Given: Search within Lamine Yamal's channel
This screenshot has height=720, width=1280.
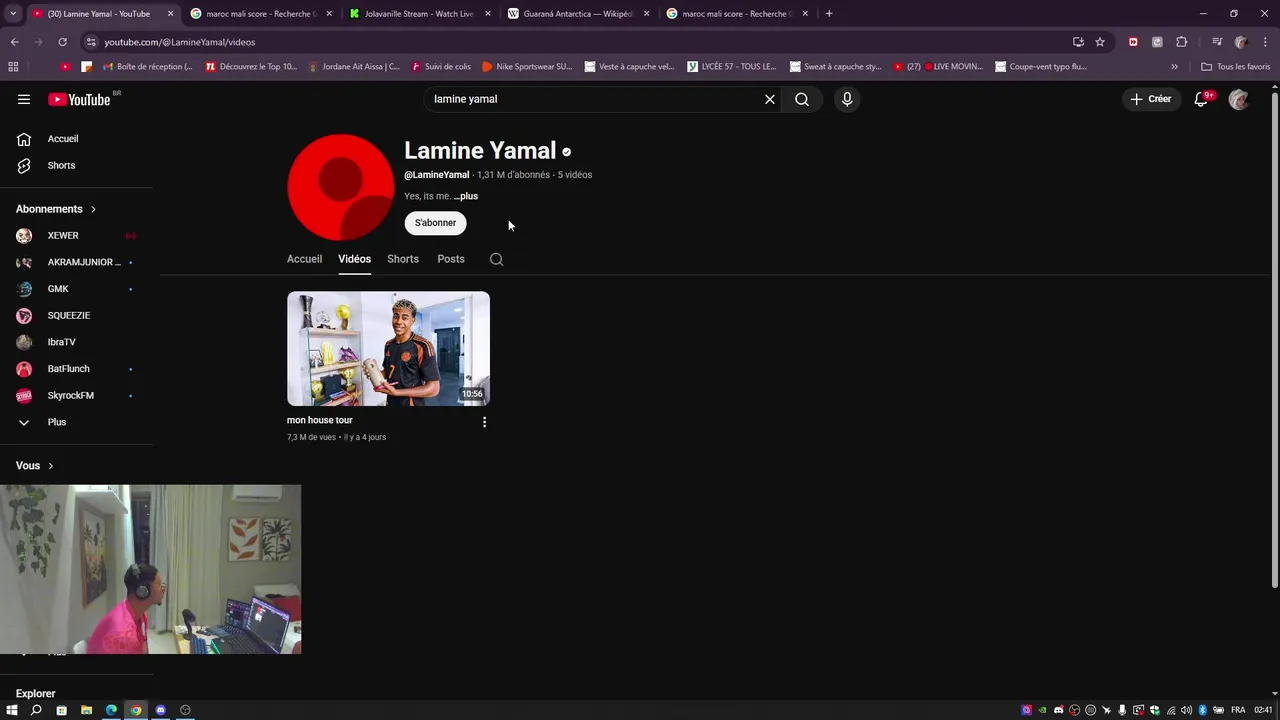Looking at the screenshot, I should [x=496, y=259].
